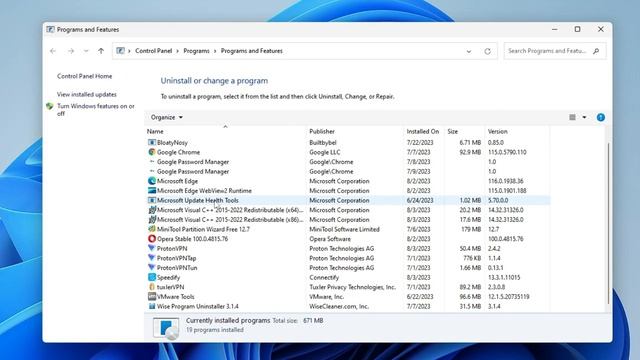Click the Google LLC publisher cell
The image size is (640, 360).
point(324,152)
